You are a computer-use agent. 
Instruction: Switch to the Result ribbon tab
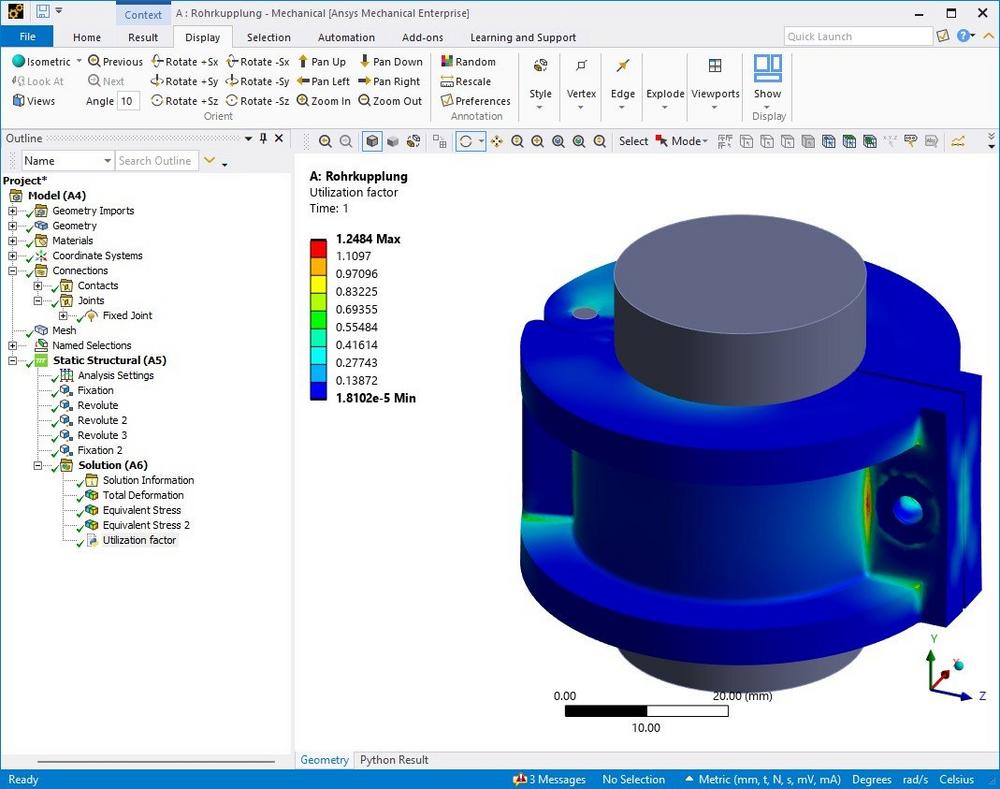tap(143, 38)
